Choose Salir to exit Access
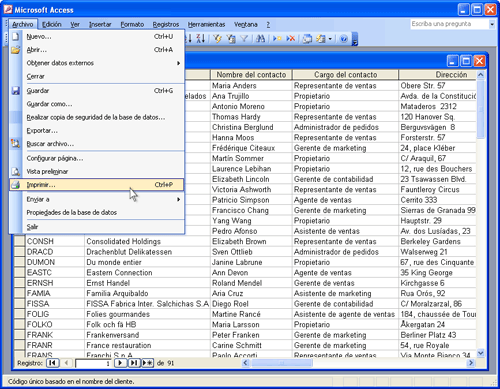 97,227
